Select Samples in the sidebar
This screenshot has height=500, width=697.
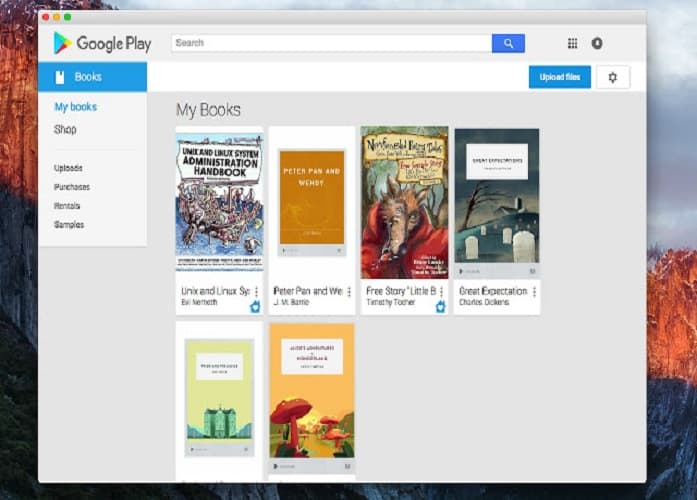(x=69, y=225)
